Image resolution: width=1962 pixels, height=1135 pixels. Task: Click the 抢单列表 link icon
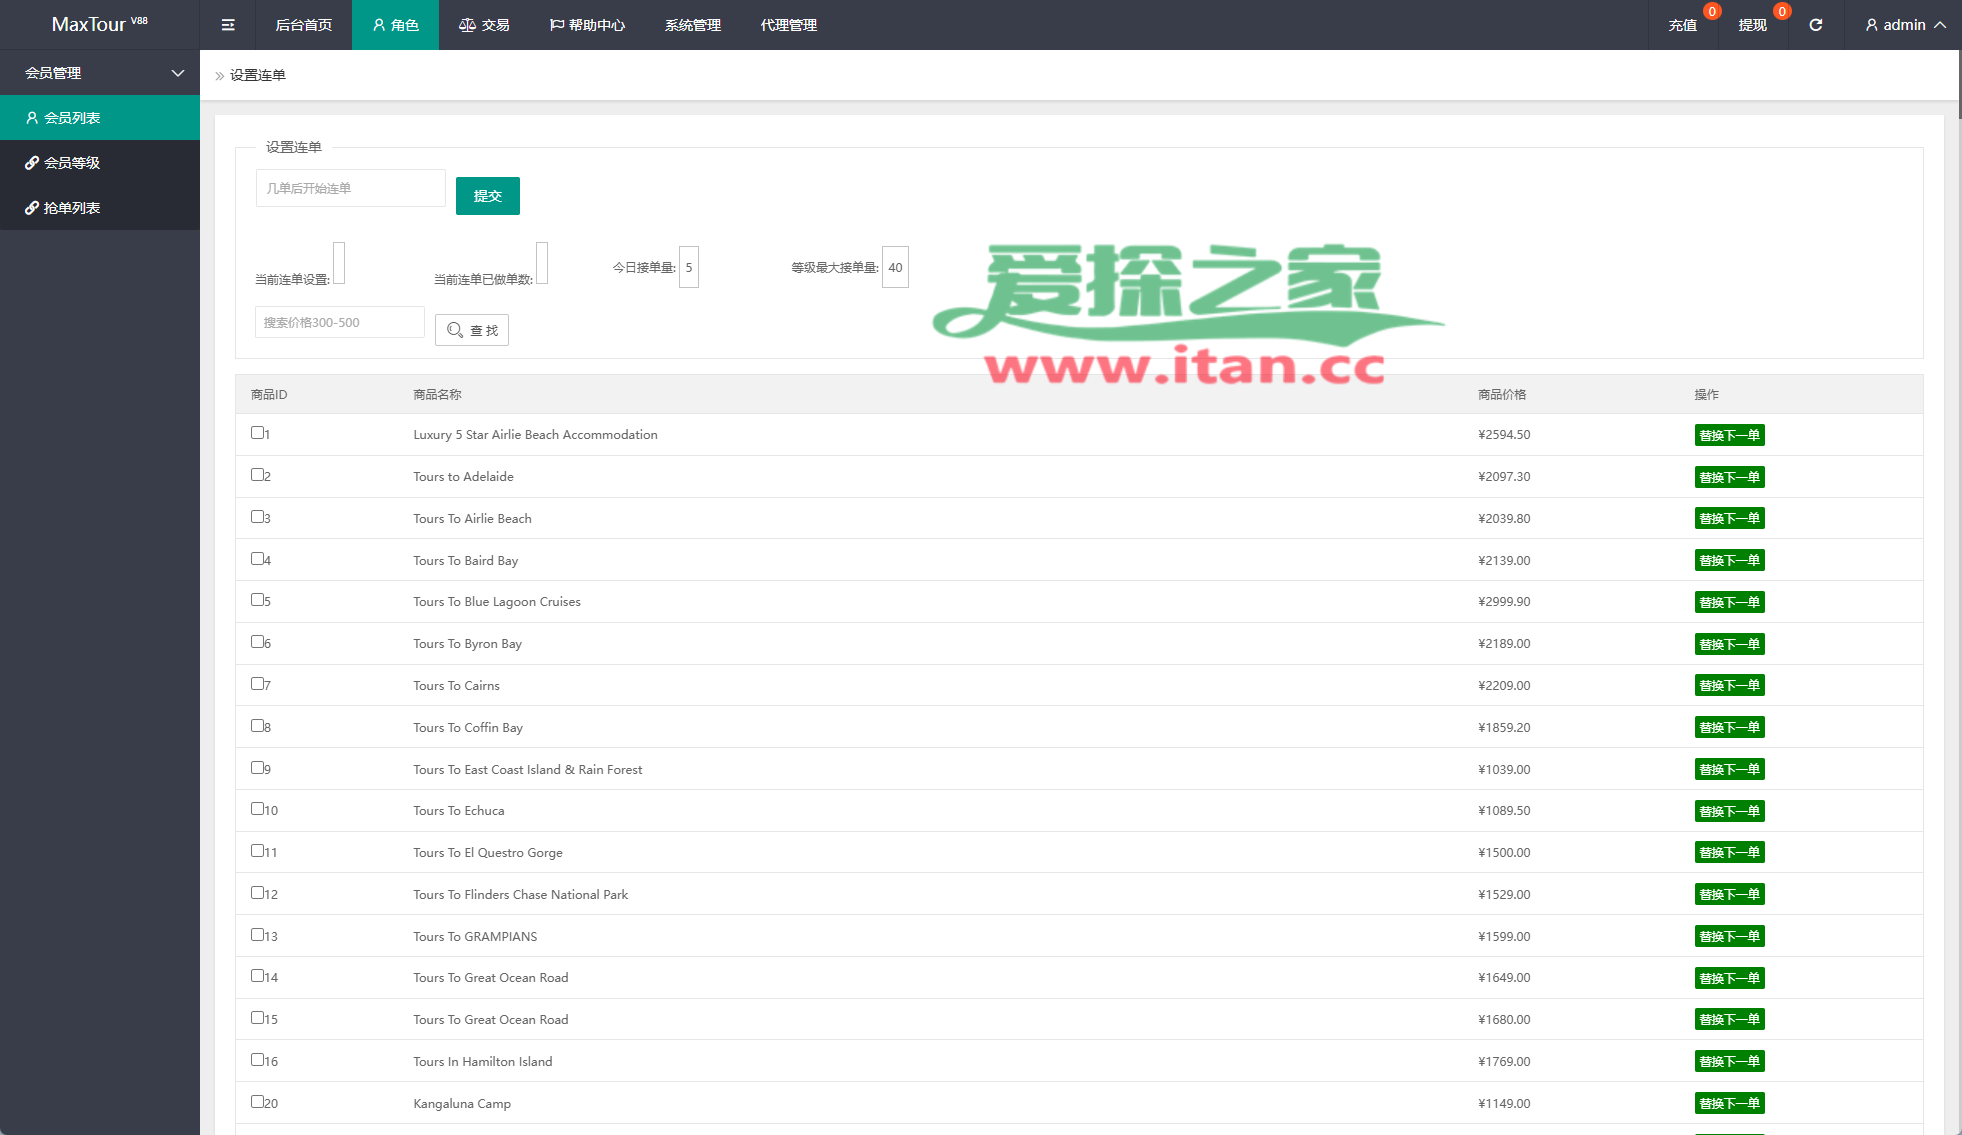[32, 208]
